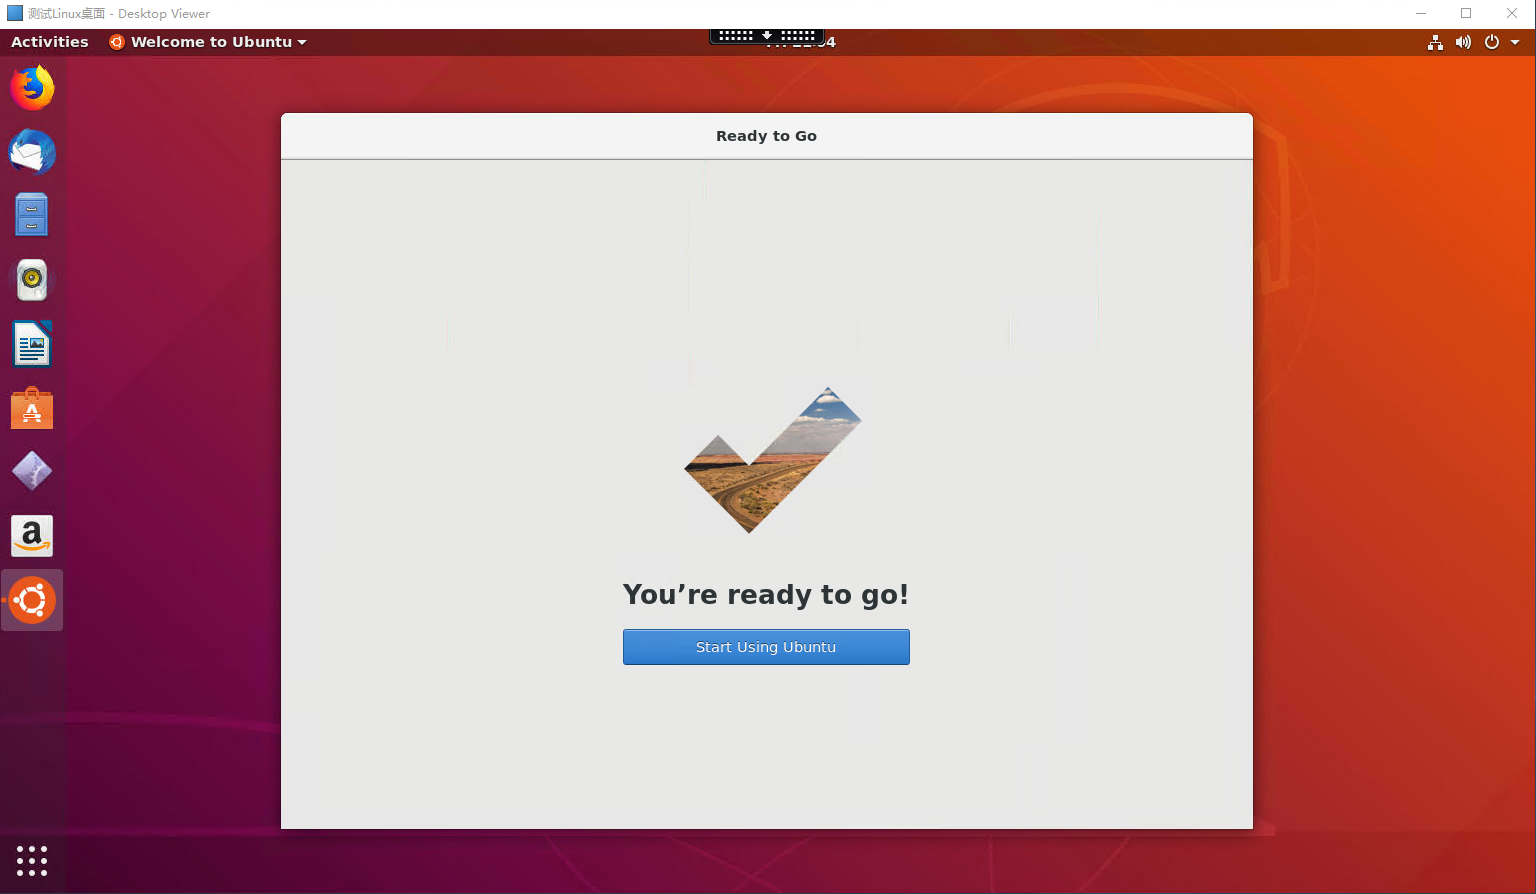The width and height of the screenshot is (1536, 894).
Task: Open the Welcome to Ubuntu app menu
Action: pos(207,42)
